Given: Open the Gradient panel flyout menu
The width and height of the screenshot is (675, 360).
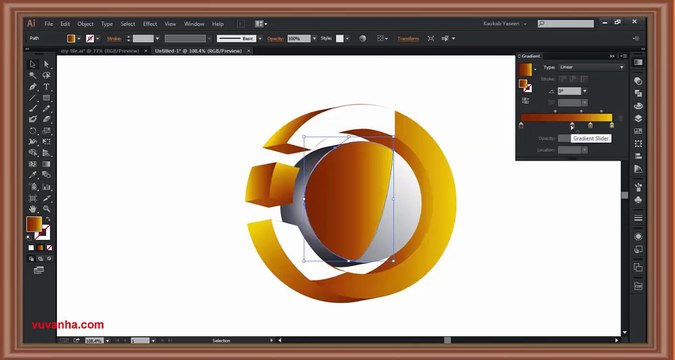Looking at the screenshot, I should [623, 56].
